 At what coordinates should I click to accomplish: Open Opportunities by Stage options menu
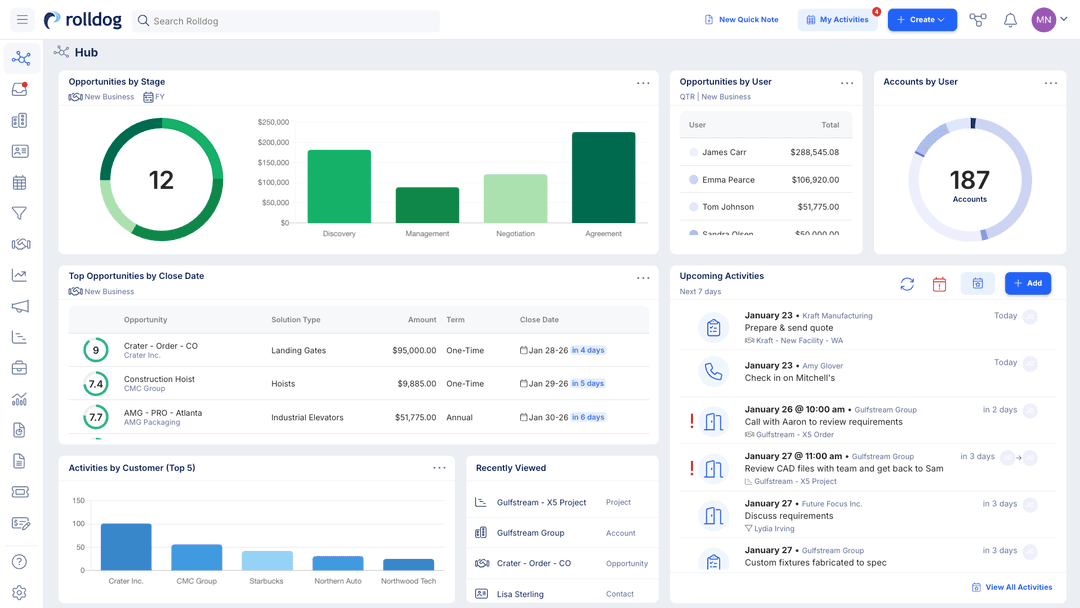643,83
